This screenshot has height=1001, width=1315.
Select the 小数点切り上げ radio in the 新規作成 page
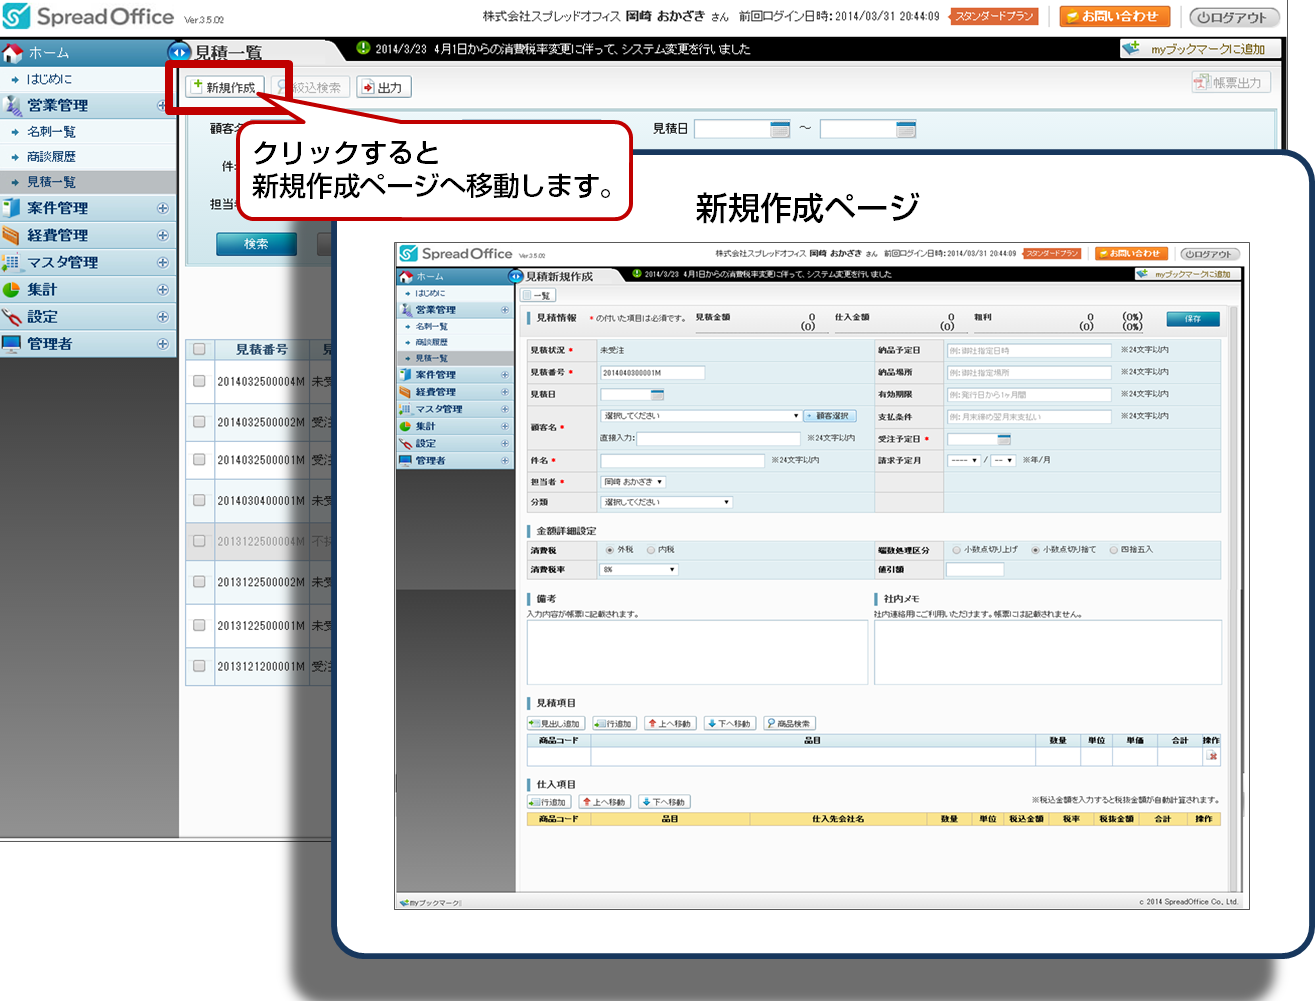[956, 550]
